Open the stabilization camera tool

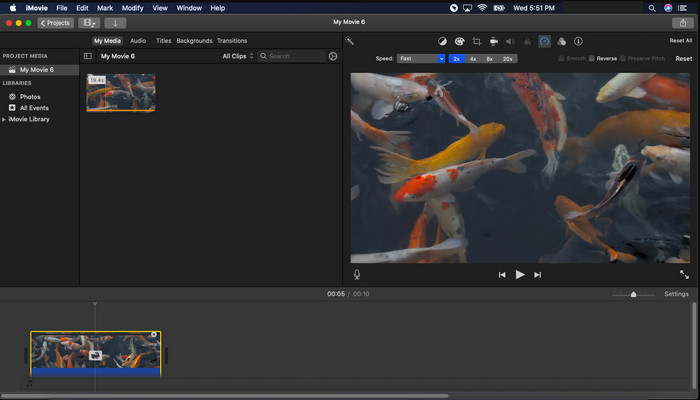click(x=493, y=41)
